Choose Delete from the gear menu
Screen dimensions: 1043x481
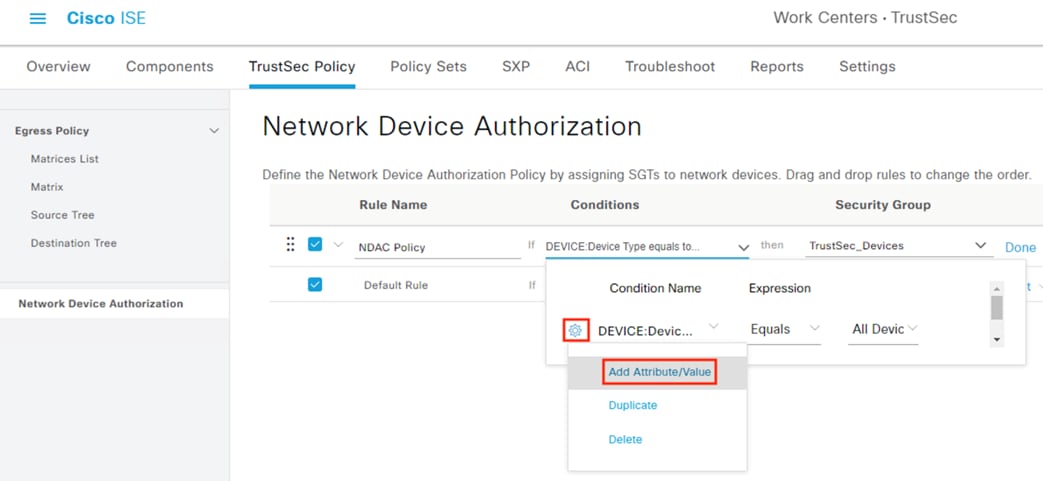point(625,440)
